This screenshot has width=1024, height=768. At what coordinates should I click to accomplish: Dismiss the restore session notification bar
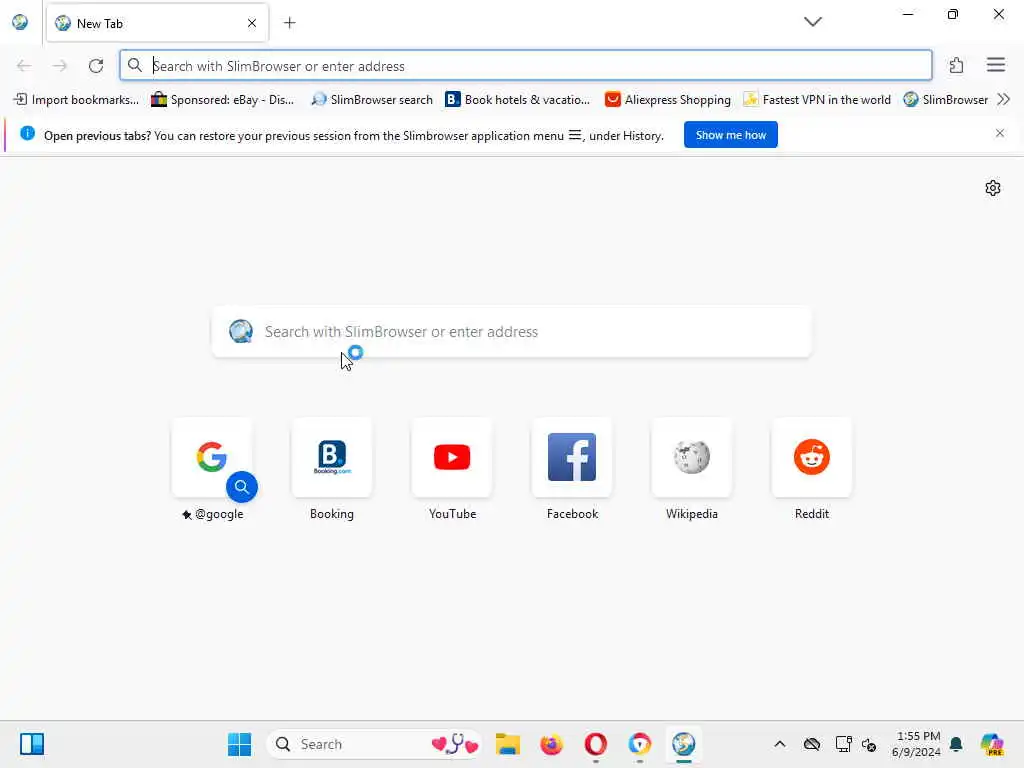click(999, 133)
